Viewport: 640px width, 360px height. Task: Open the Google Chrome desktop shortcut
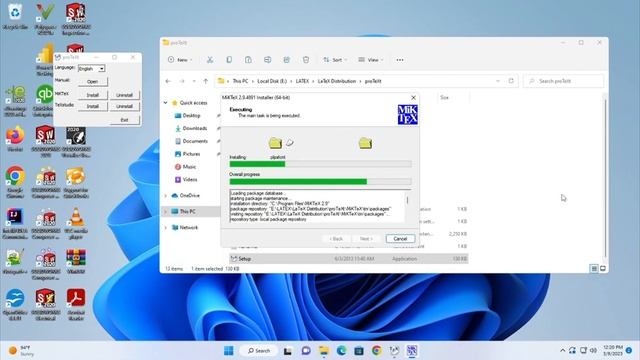tap(15, 182)
